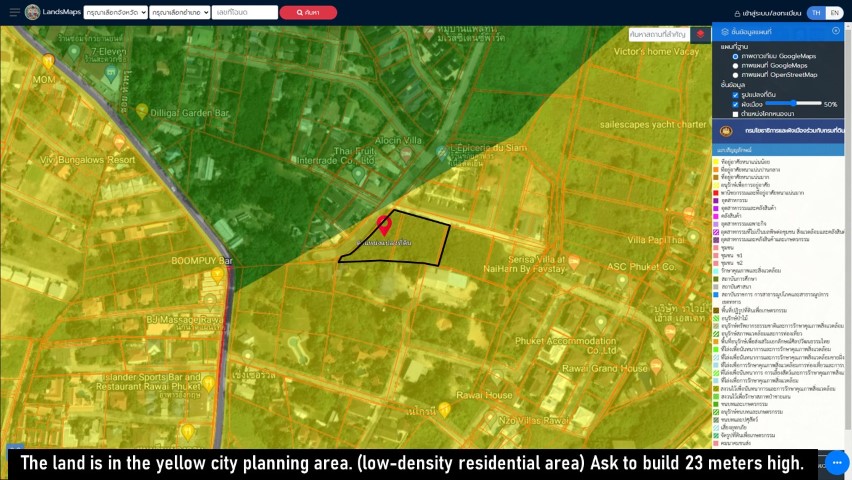852x480 pixels.
Task: Click the Victor's home Vacay label
Action: tap(656, 52)
